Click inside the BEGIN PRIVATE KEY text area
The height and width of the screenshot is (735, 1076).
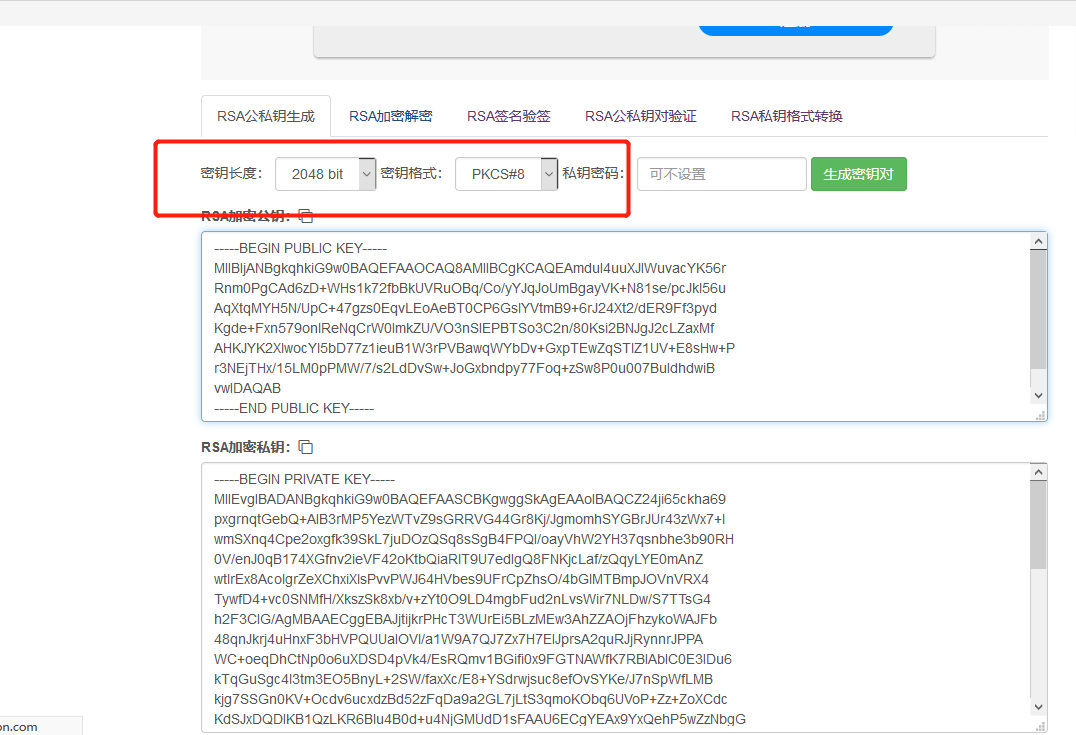pos(600,600)
